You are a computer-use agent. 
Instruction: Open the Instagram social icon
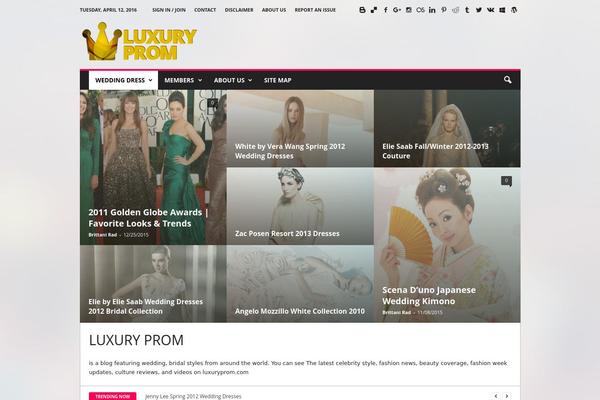click(x=409, y=10)
